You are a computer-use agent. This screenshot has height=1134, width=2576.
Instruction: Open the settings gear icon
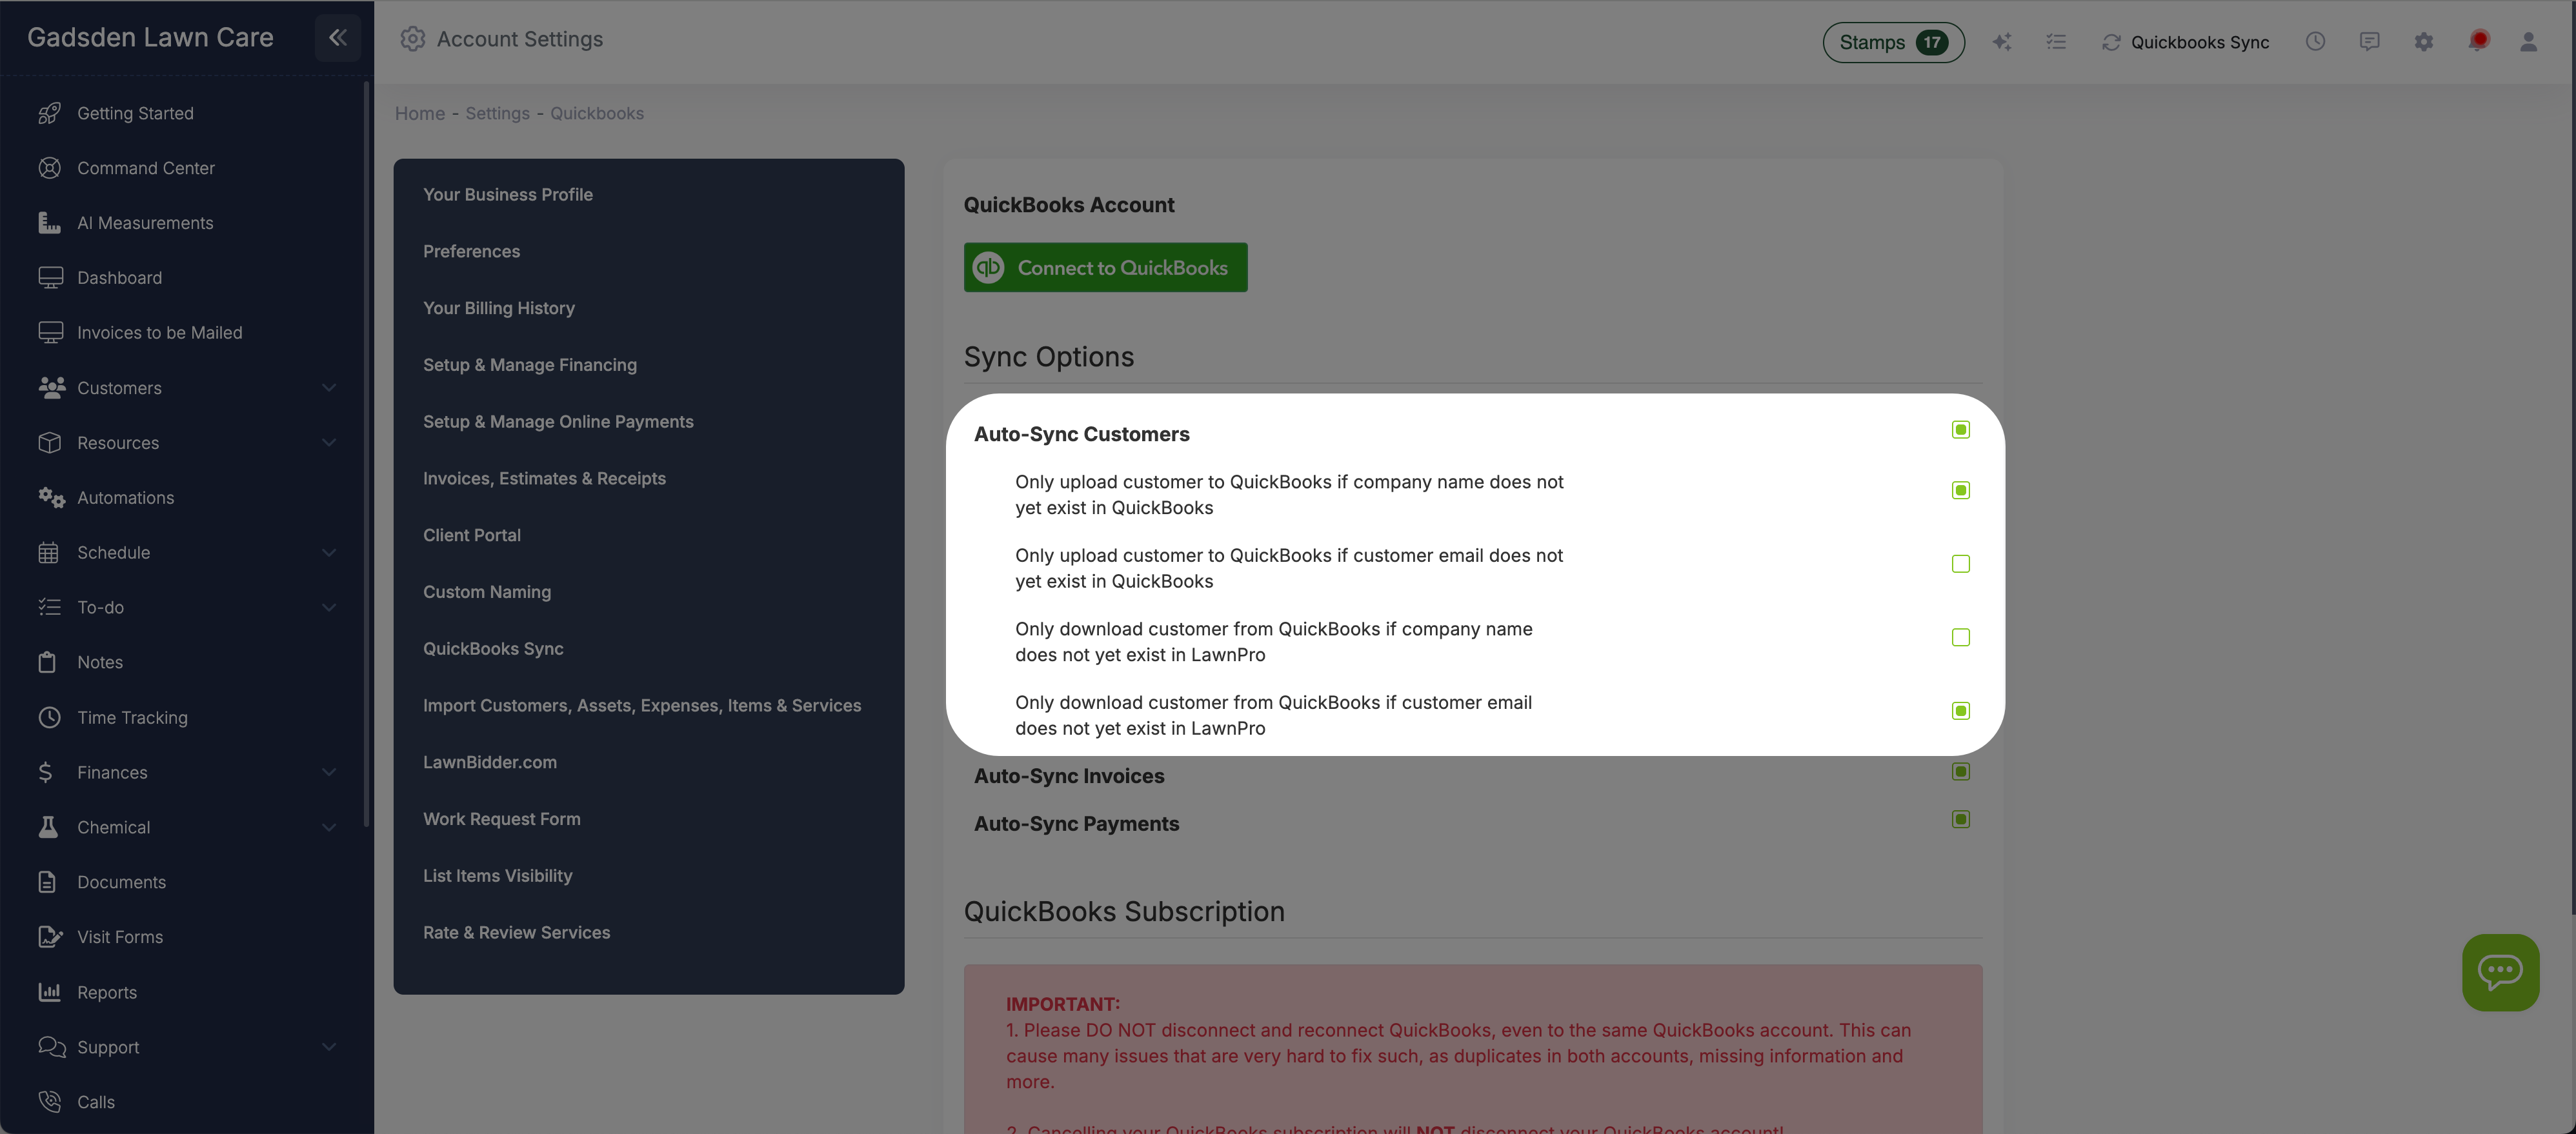tap(2424, 42)
